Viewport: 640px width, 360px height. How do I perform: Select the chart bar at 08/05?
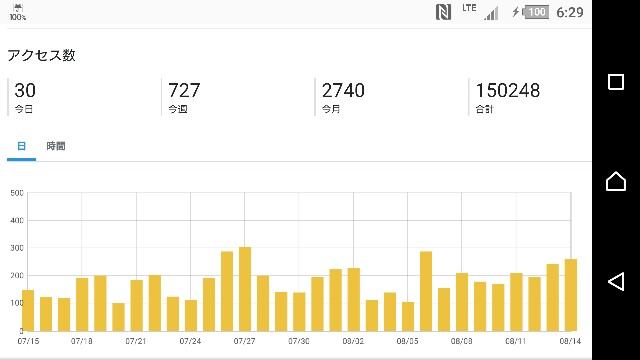[x=408, y=316]
